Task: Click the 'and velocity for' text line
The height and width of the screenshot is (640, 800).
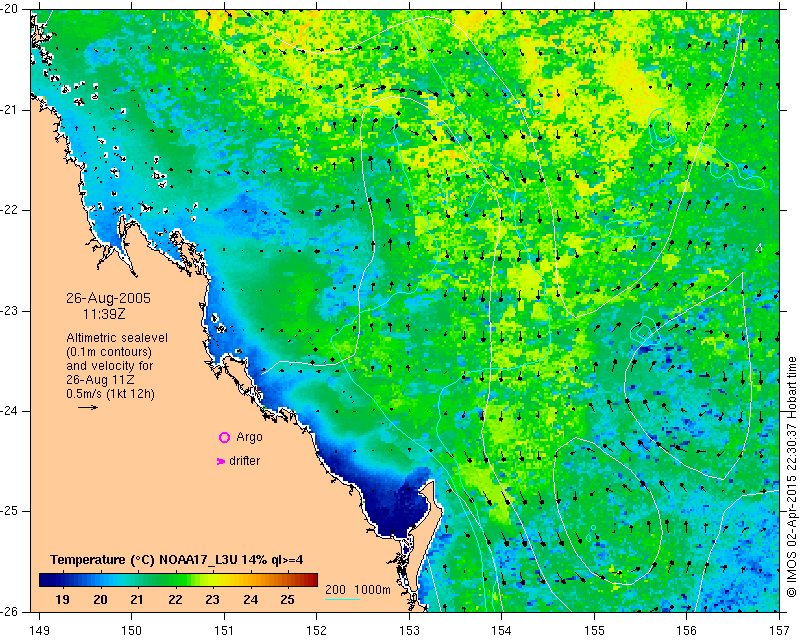Action: [x=109, y=366]
